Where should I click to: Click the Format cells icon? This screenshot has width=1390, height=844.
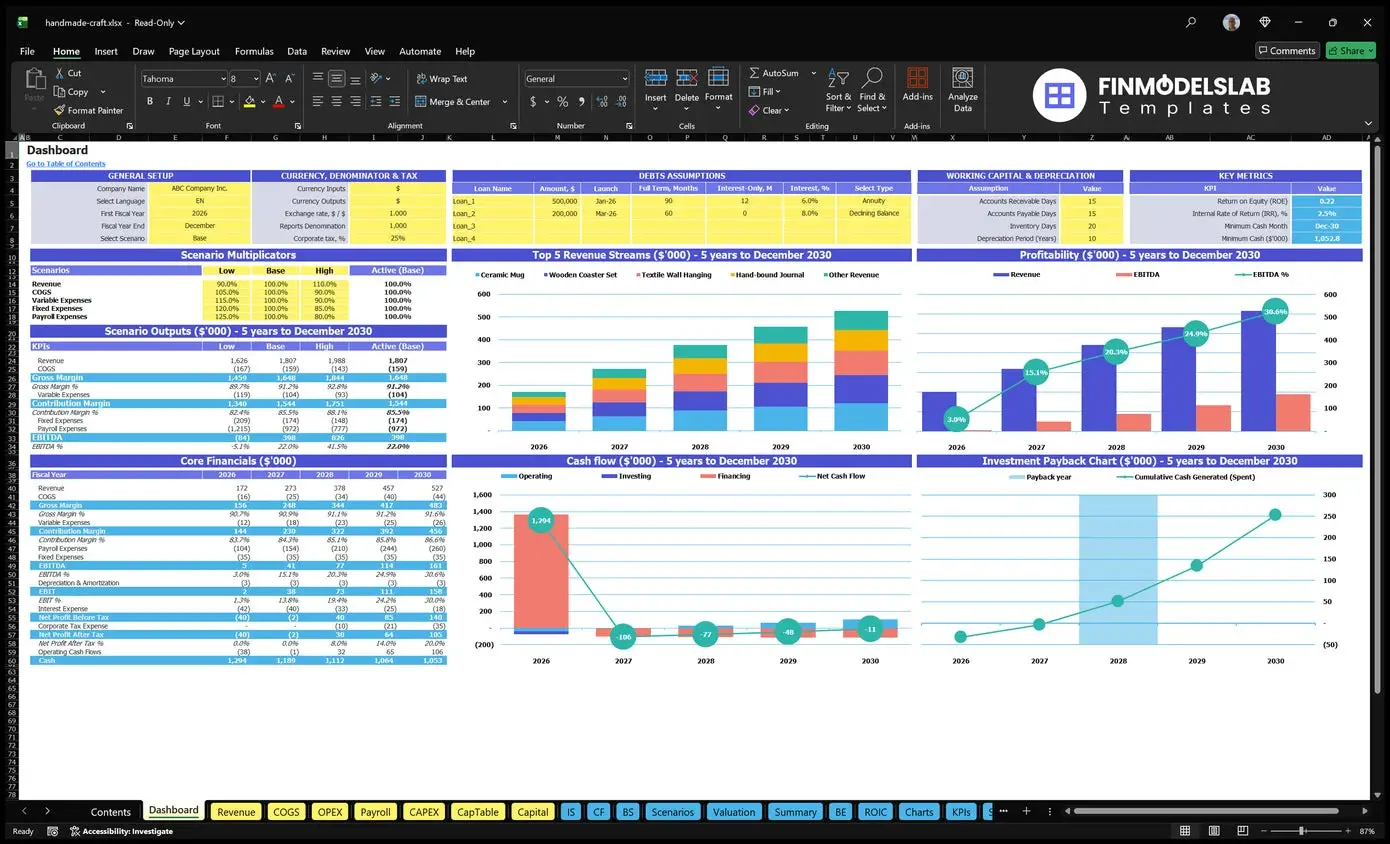click(x=718, y=78)
